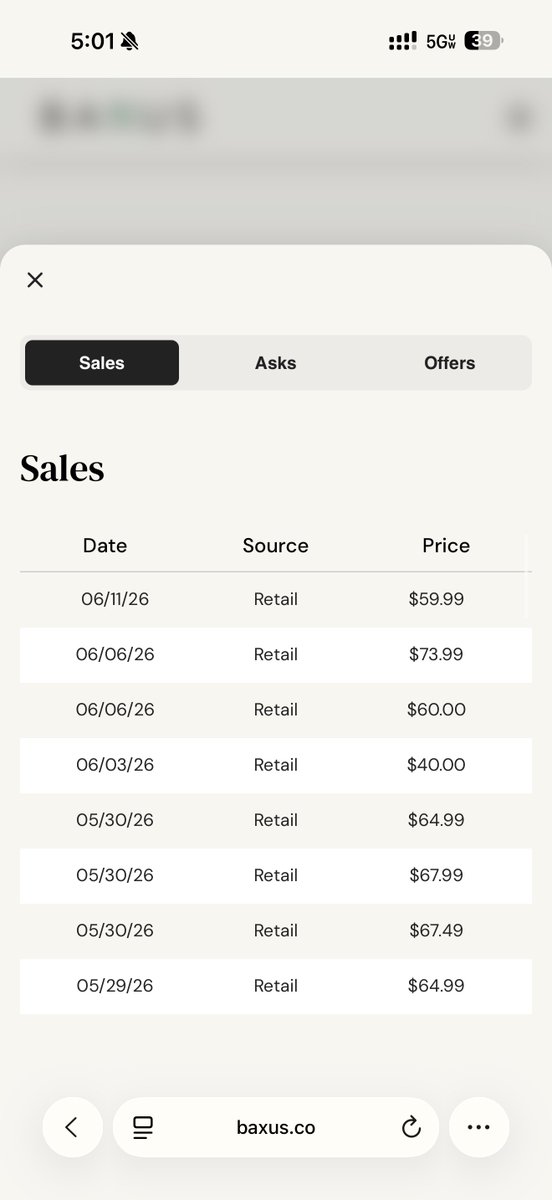The height and width of the screenshot is (1200, 552).
Task: Go back using browser back arrow
Action: point(72,1127)
